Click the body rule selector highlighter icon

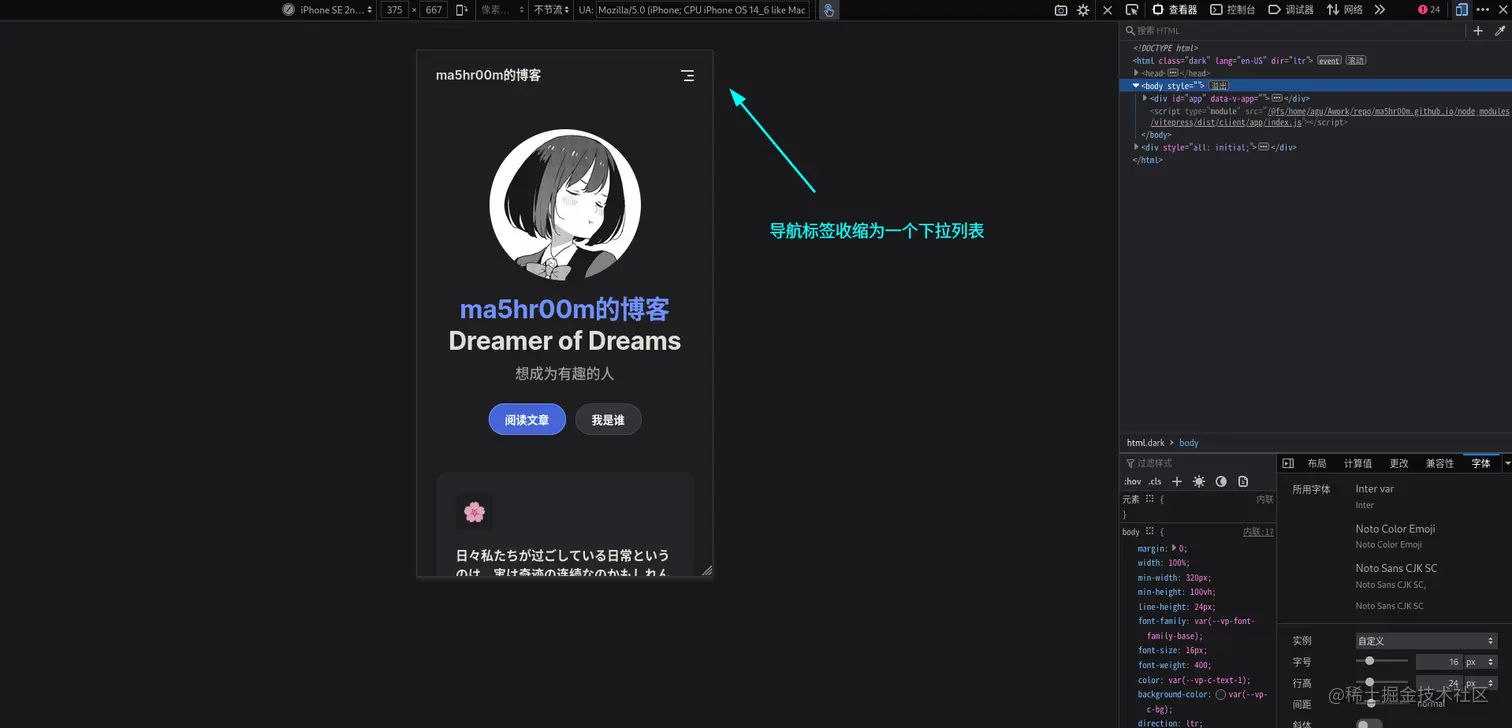point(1150,532)
